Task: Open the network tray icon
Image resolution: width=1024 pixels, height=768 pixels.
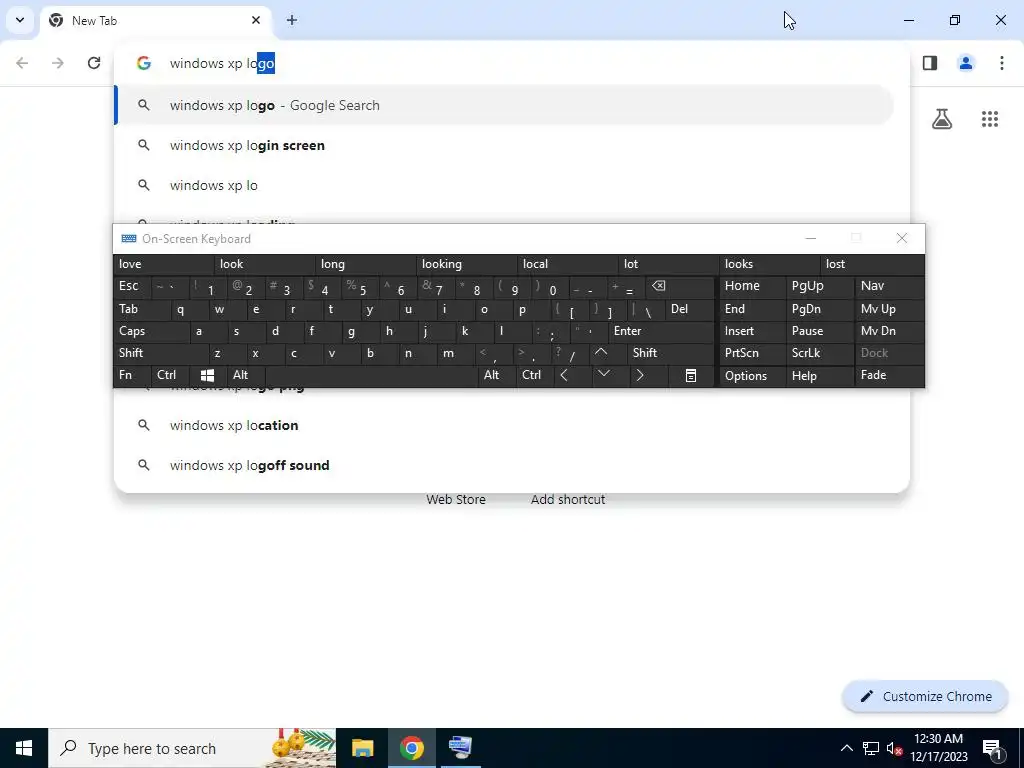Action: click(x=871, y=748)
